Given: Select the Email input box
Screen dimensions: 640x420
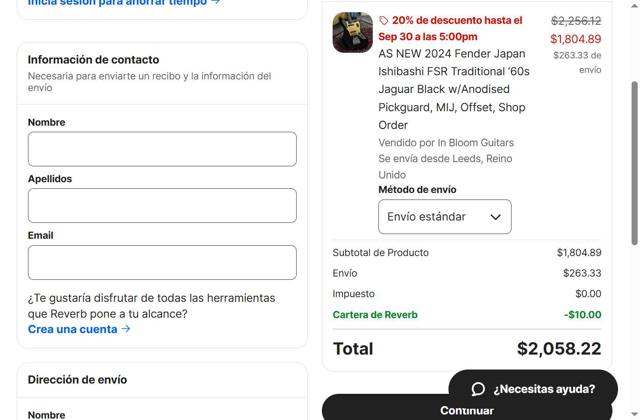Looking at the screenshot, I should [x=162, y=262].
